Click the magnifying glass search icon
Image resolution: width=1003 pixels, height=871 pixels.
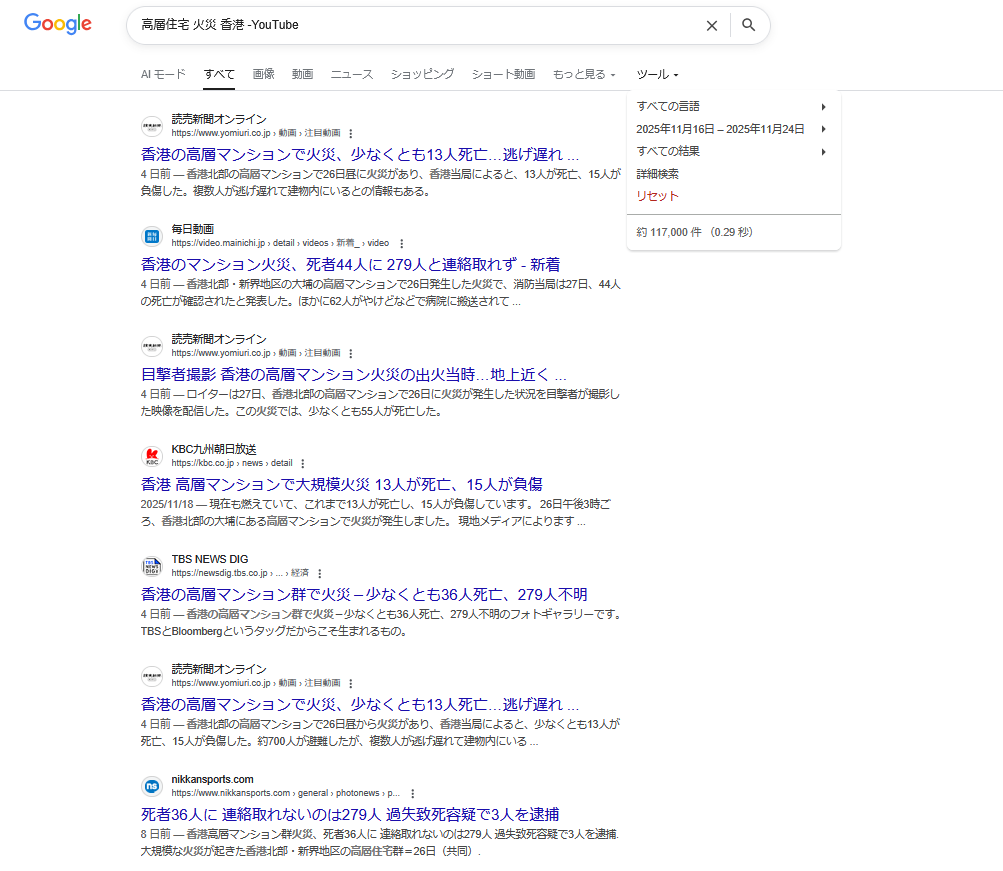tap(748, 26)
